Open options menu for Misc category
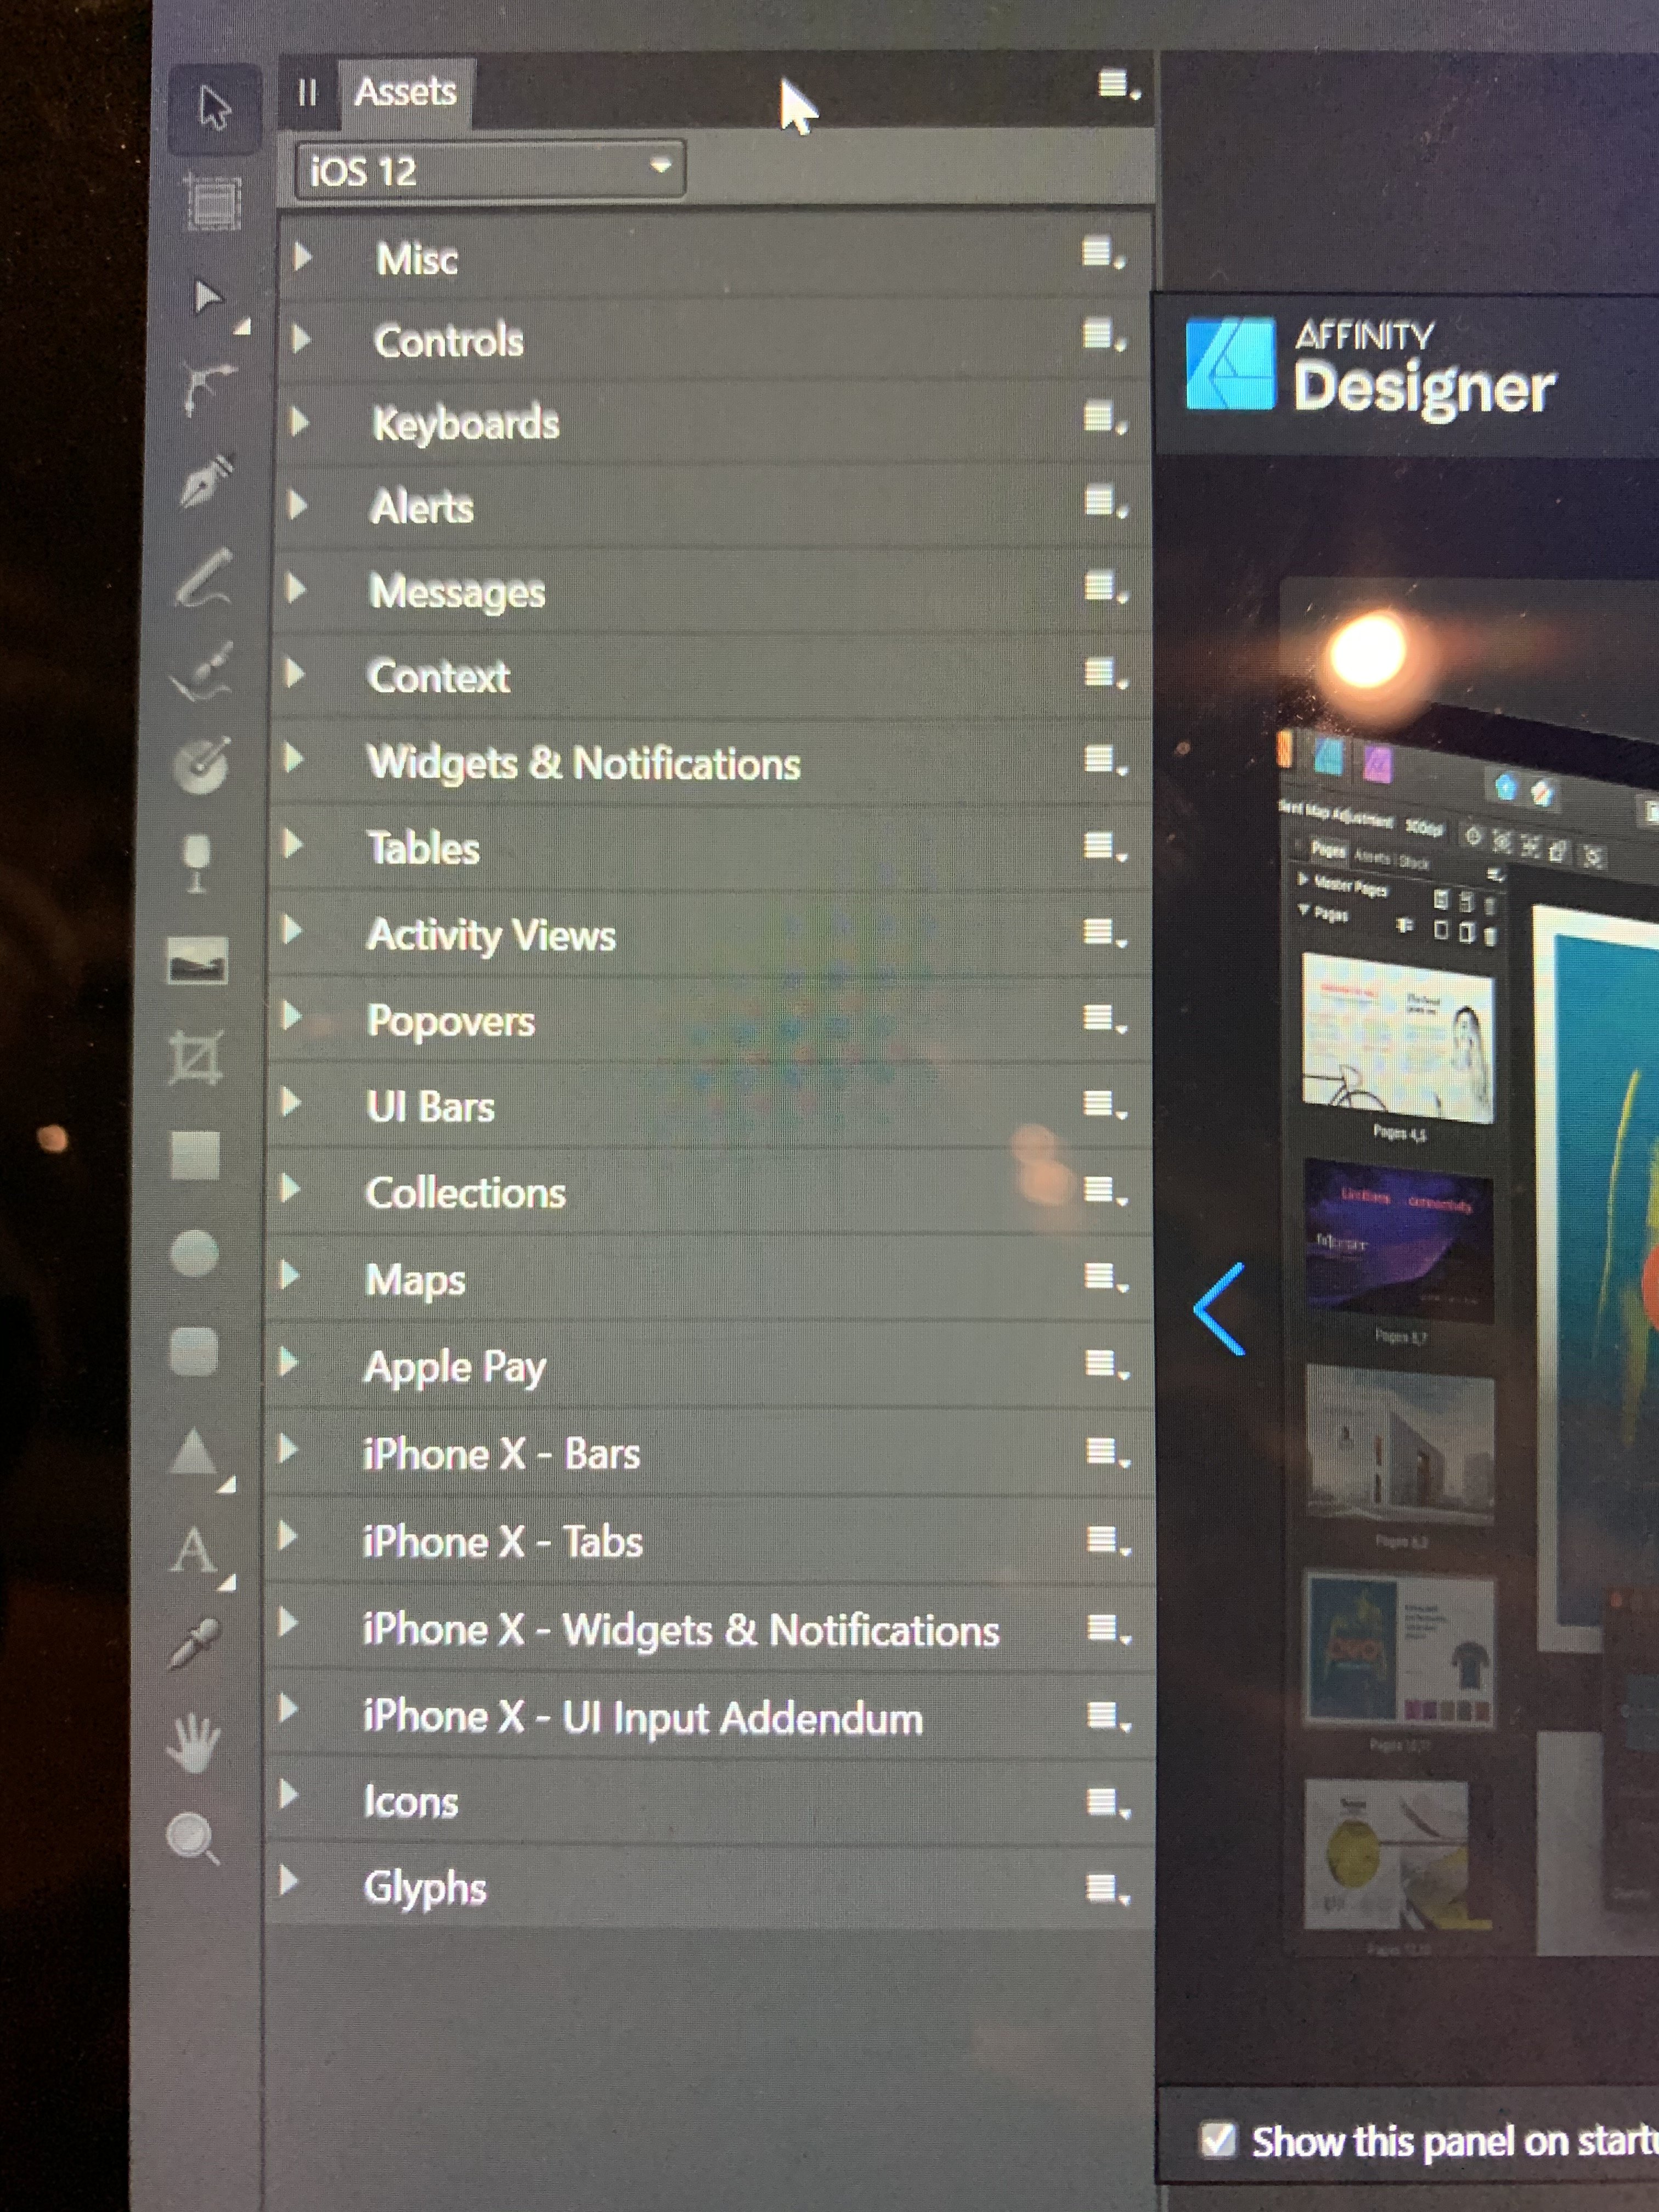This screenshot has height=2212, width=1659. point(1103,254)
